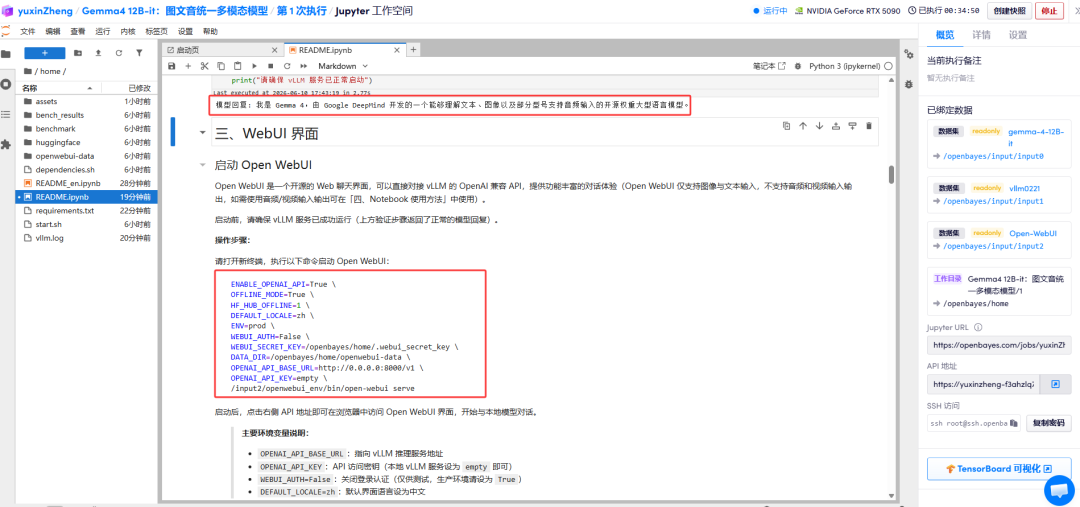Delete the active cell with trash icon
Viewport: 1080px width, 507px height.
(869, 126)
